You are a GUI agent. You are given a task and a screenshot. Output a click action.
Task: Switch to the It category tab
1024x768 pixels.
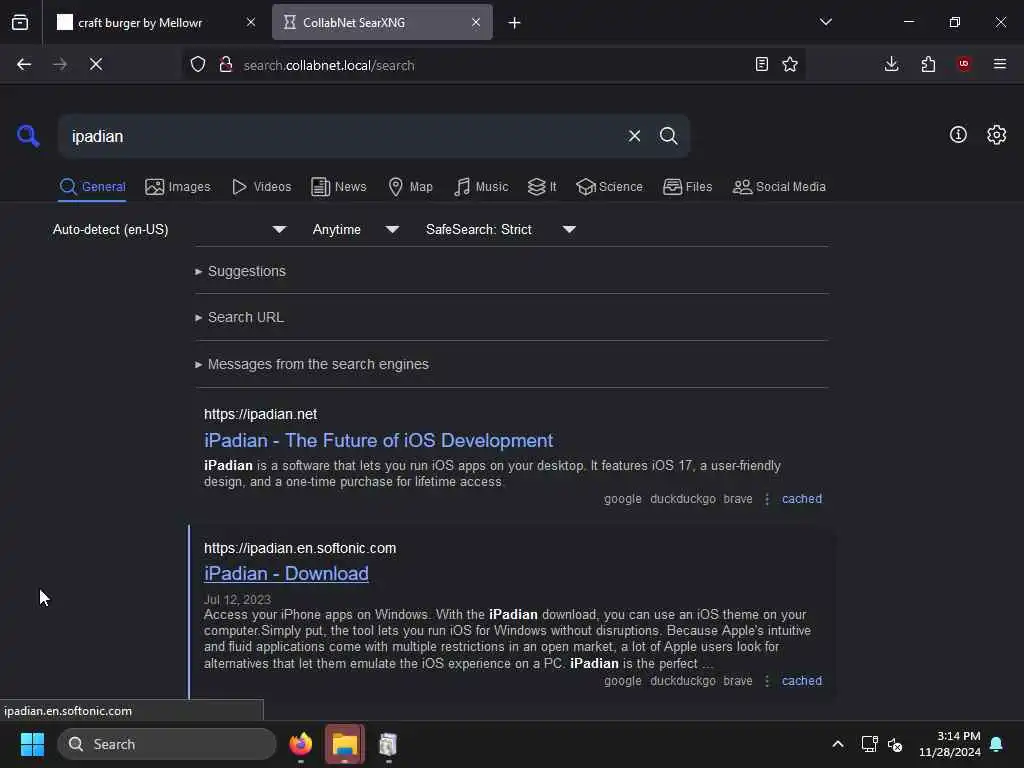pos(542,187)
